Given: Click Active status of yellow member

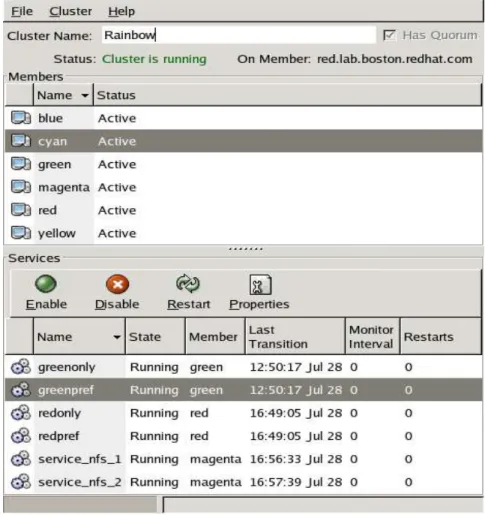Looking at the screenshot, I should pos(117,233).
